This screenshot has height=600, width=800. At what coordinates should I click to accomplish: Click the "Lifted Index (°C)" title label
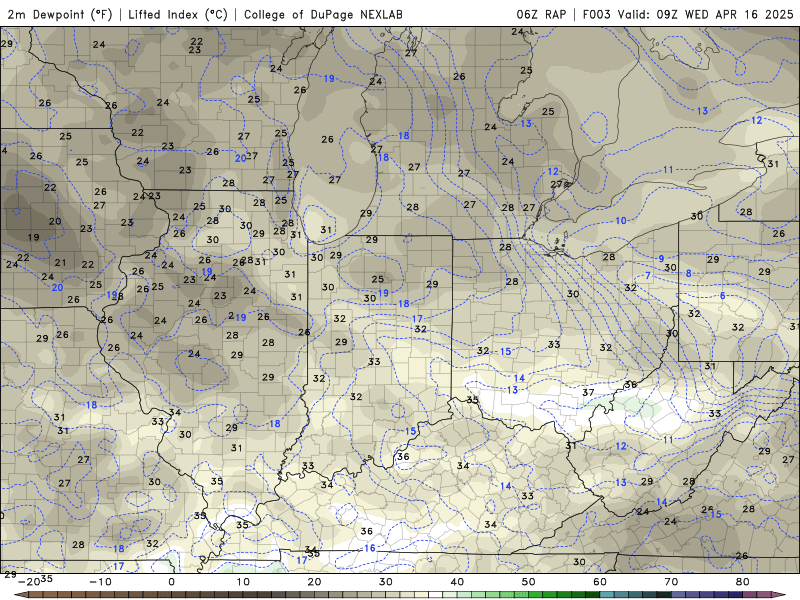(x=178, y=14)
